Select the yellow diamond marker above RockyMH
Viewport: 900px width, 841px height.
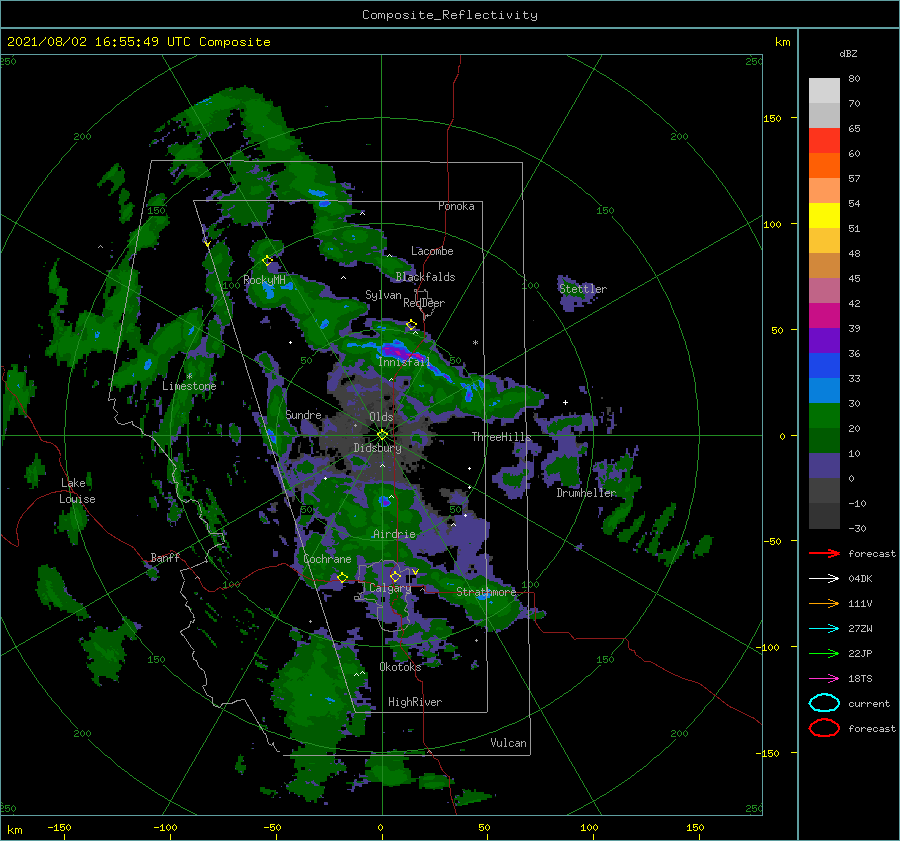click(x=267, y=261)
